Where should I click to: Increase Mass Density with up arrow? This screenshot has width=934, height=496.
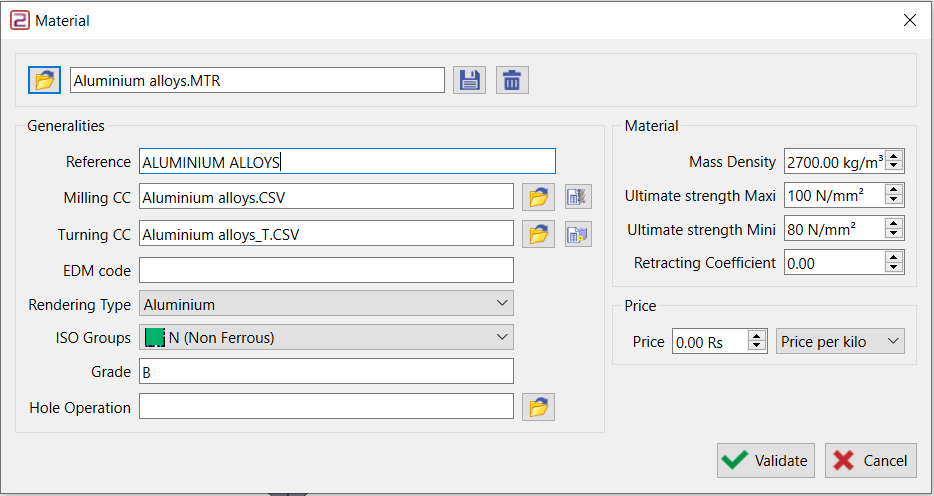(x=894, y=156)
